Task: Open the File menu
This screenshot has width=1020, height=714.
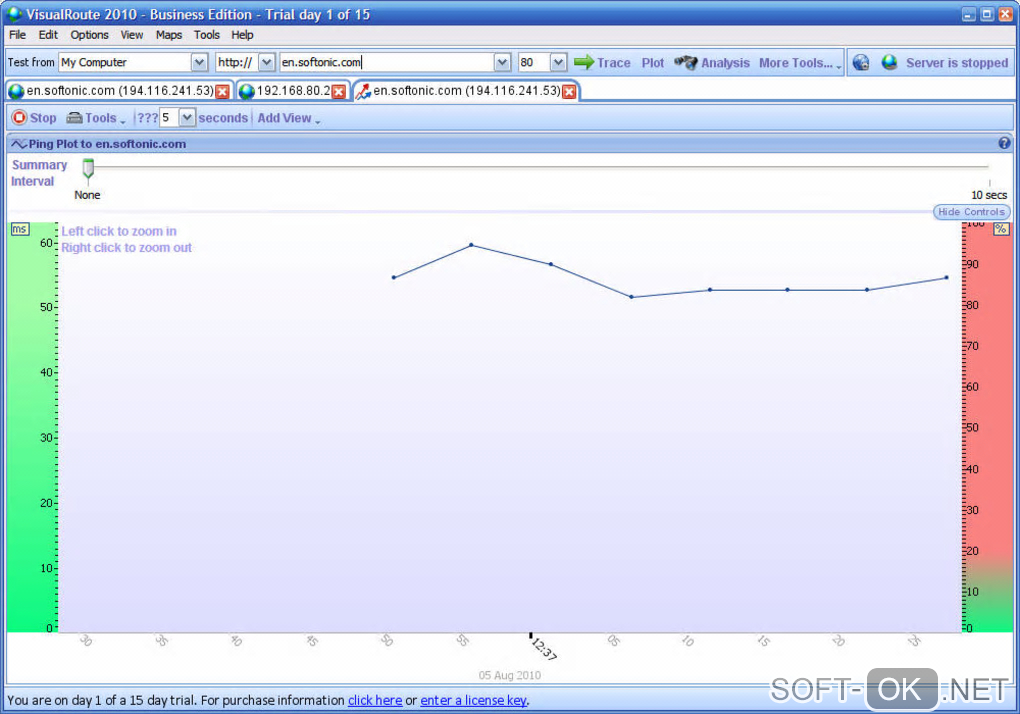Action: point(18,35)
